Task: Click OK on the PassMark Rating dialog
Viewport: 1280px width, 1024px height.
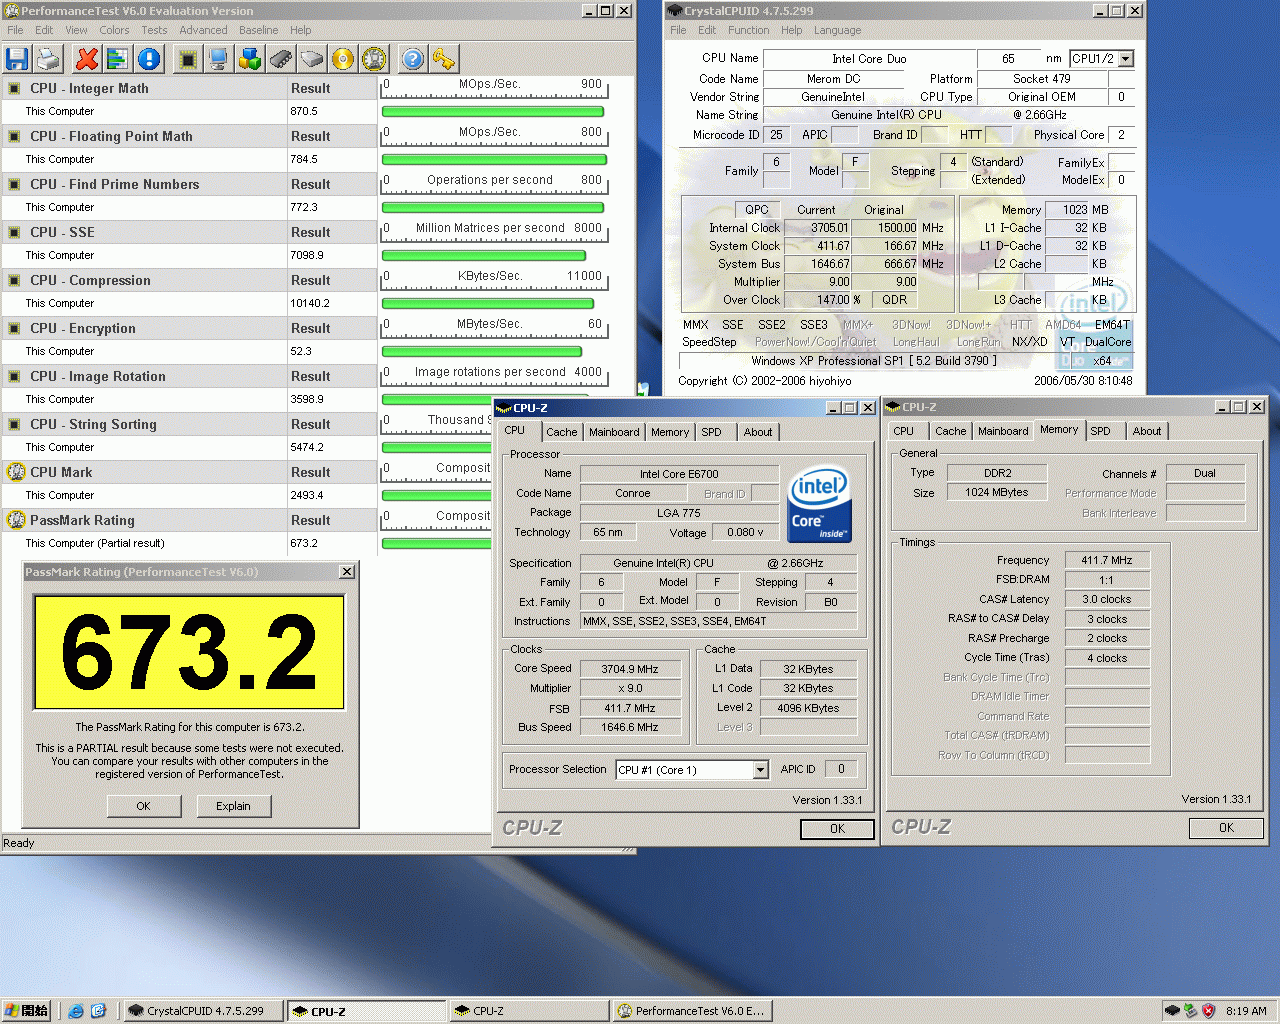Action: point(144,806)
